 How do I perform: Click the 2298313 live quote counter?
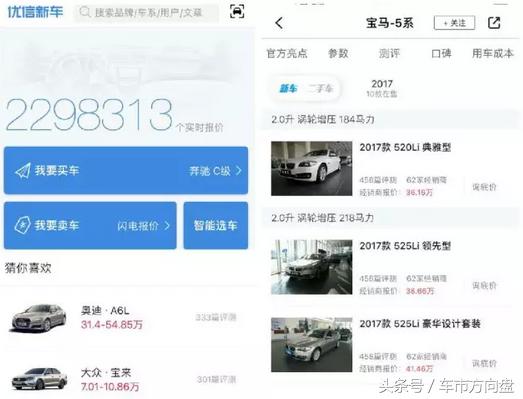click(89, 115)
